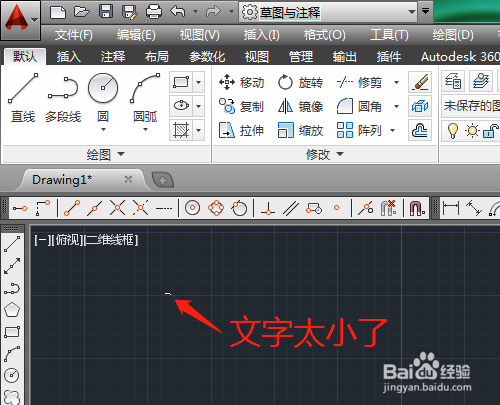Switch to the 插入 ribbon tab
This screenshot has height=405, width=500.
click(x=68, y=57)
